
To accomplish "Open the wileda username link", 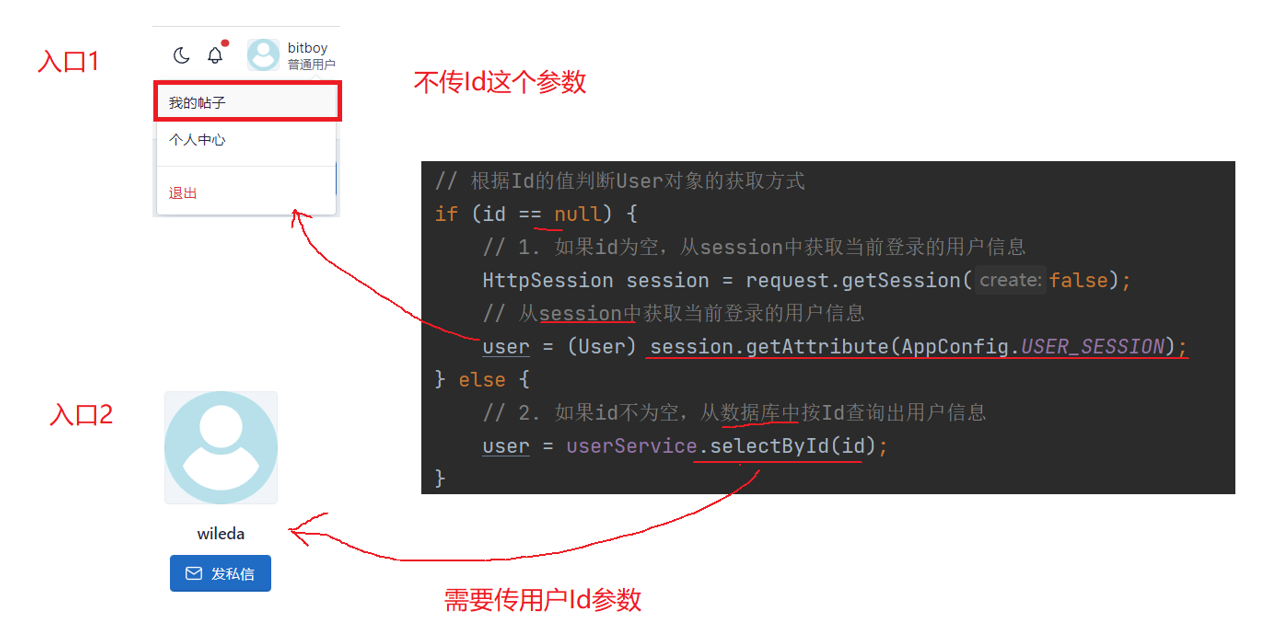I will (x=221, y=533).
